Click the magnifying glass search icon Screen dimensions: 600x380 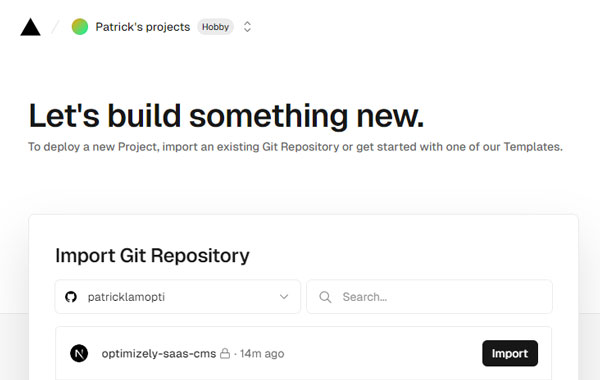(325, 297)
